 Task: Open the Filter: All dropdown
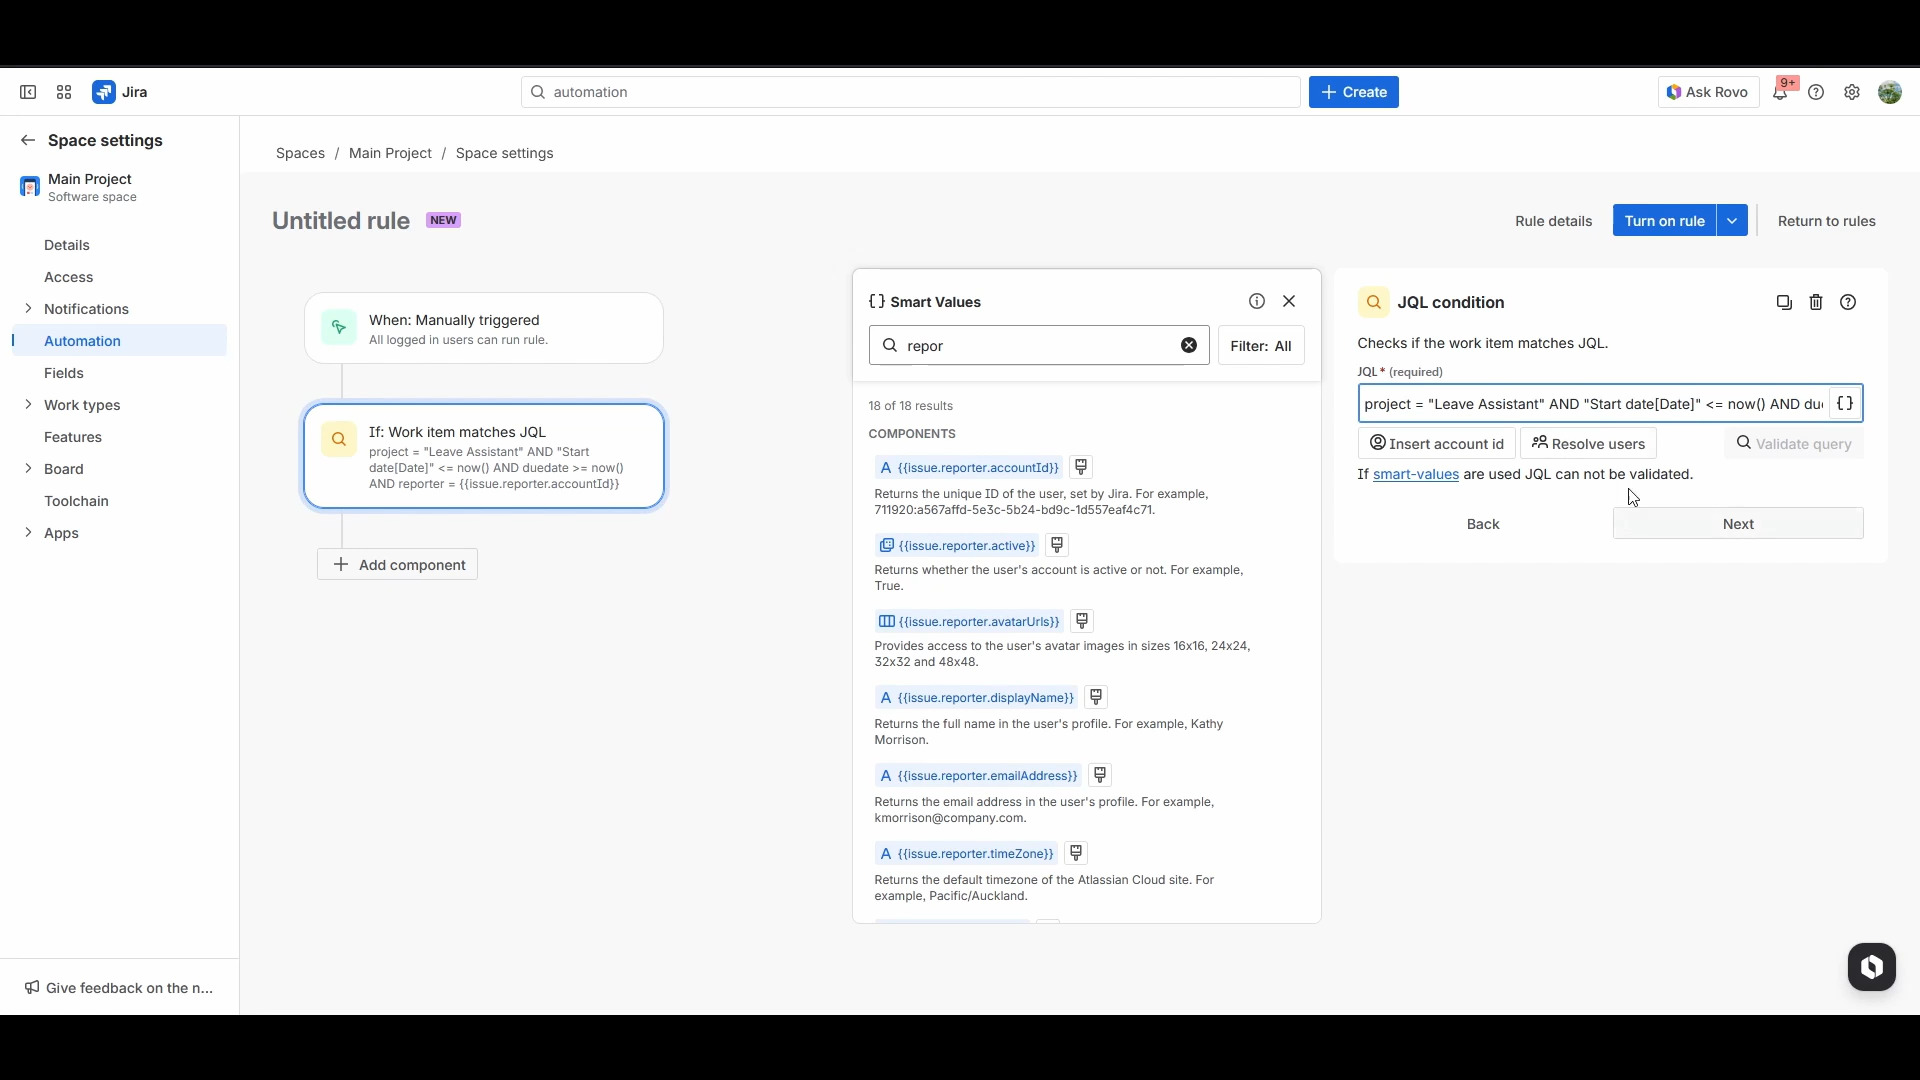click(x=1260, y=346)
